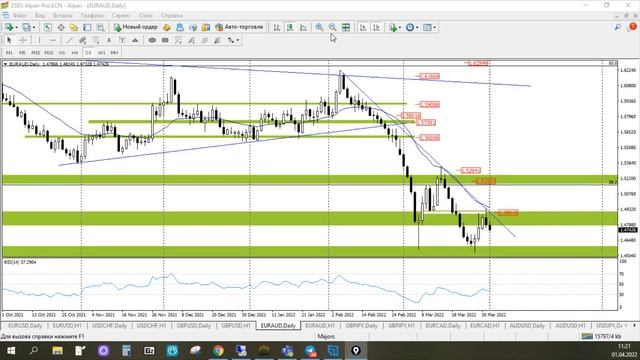Open the Сервис menu

coord(121,16)
